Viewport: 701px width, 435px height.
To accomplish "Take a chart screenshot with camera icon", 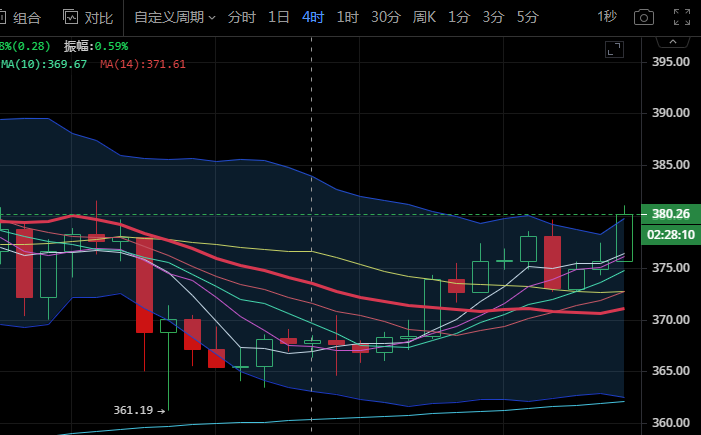I will click(644, 17).
